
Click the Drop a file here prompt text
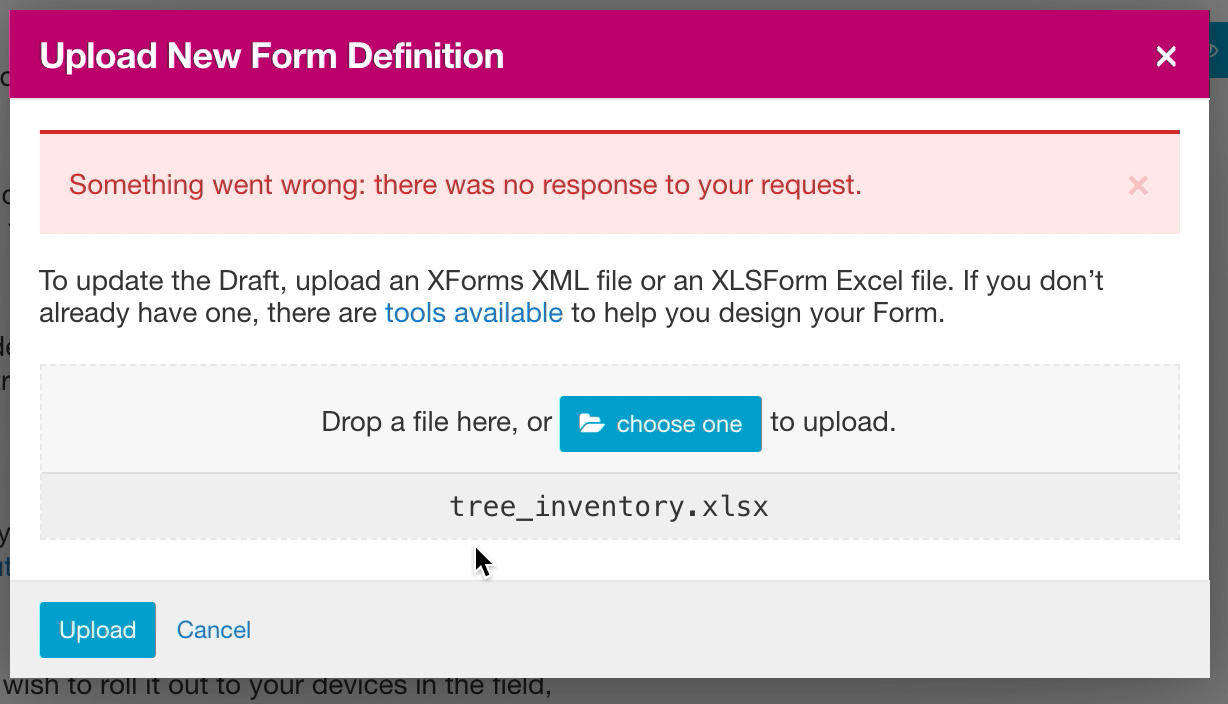click(x=435, y=422)
